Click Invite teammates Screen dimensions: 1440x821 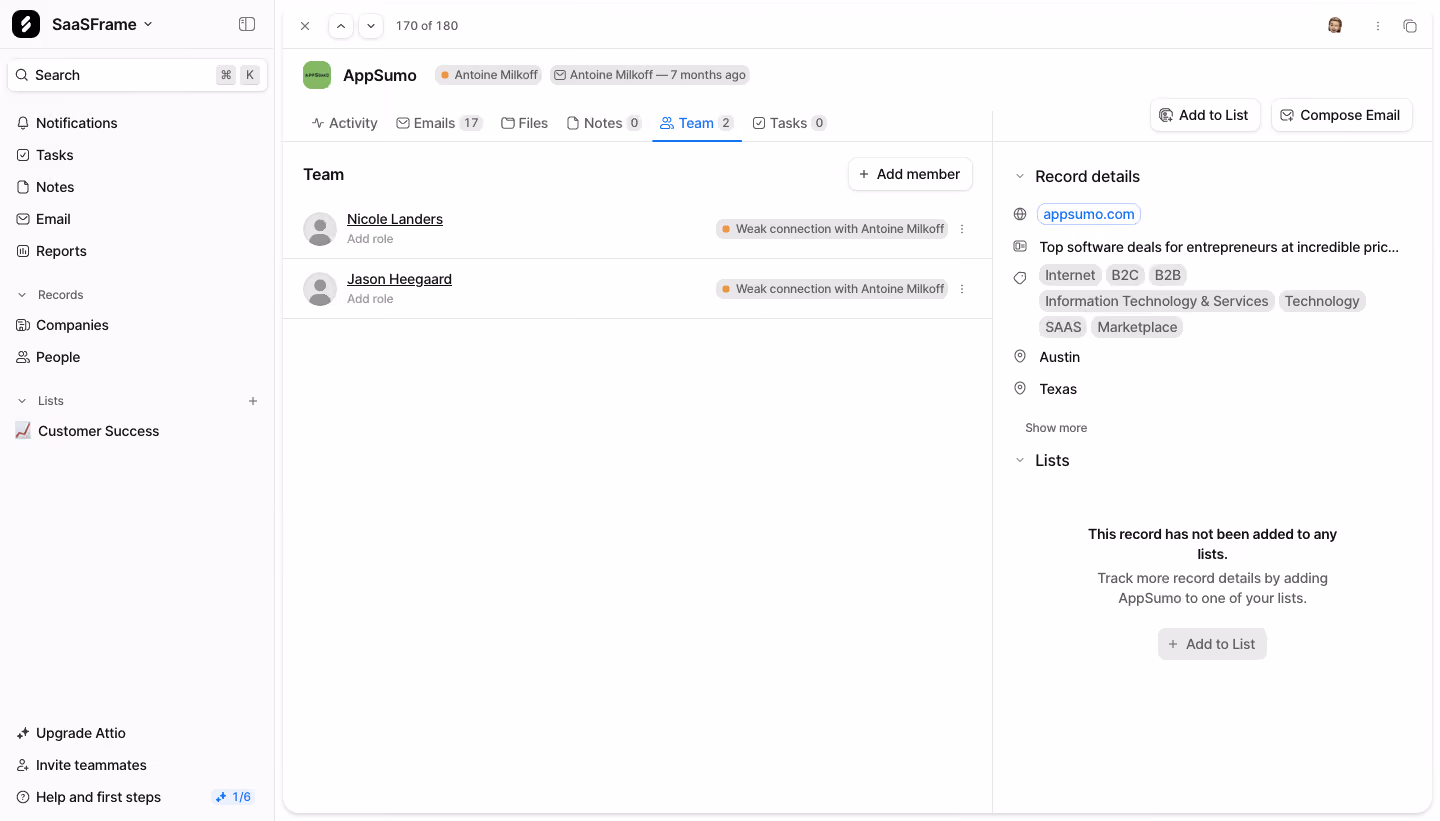(81, 765)
